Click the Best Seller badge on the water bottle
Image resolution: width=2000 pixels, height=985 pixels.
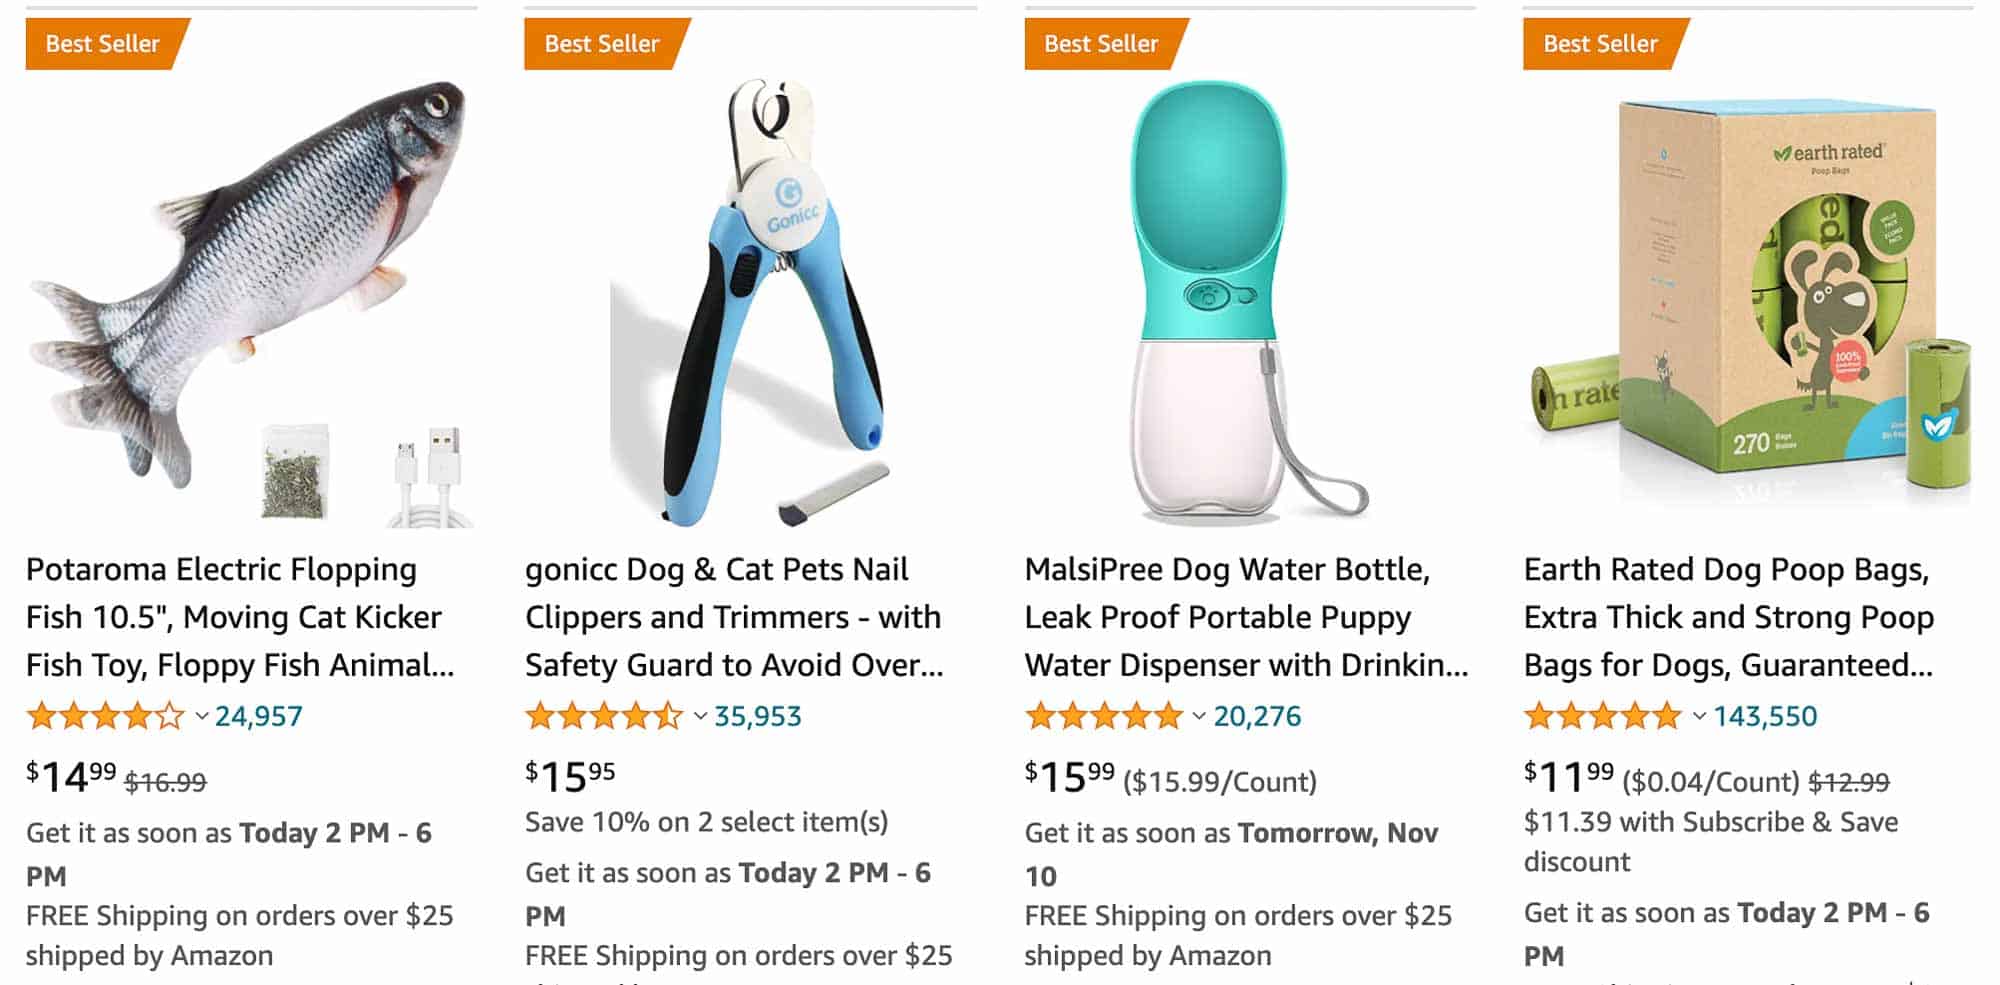1100,43
